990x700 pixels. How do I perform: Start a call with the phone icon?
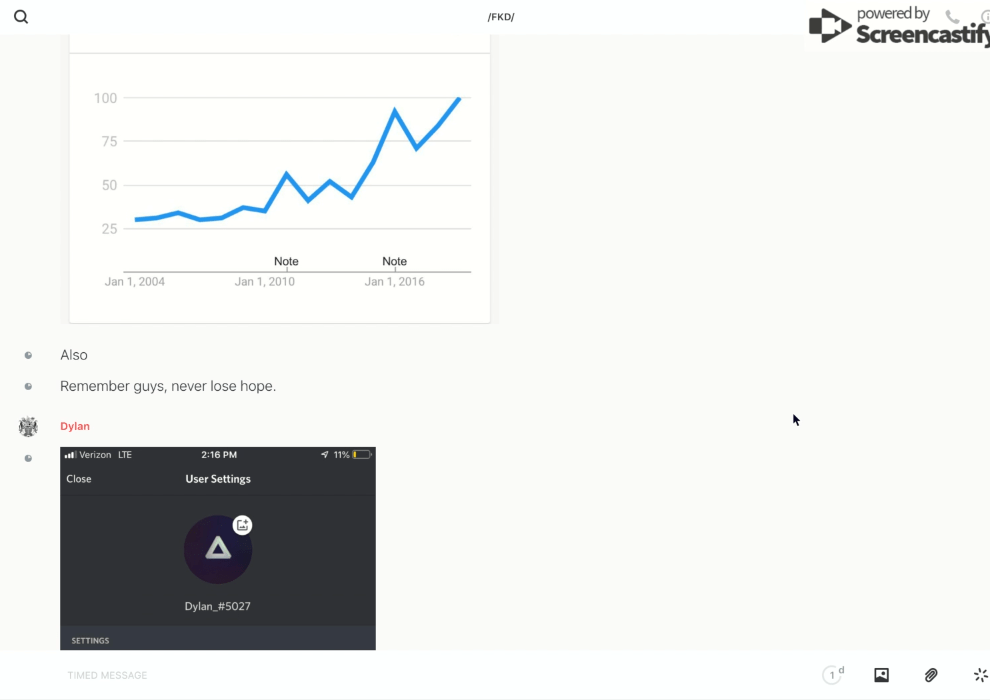[x=952, y=17]
